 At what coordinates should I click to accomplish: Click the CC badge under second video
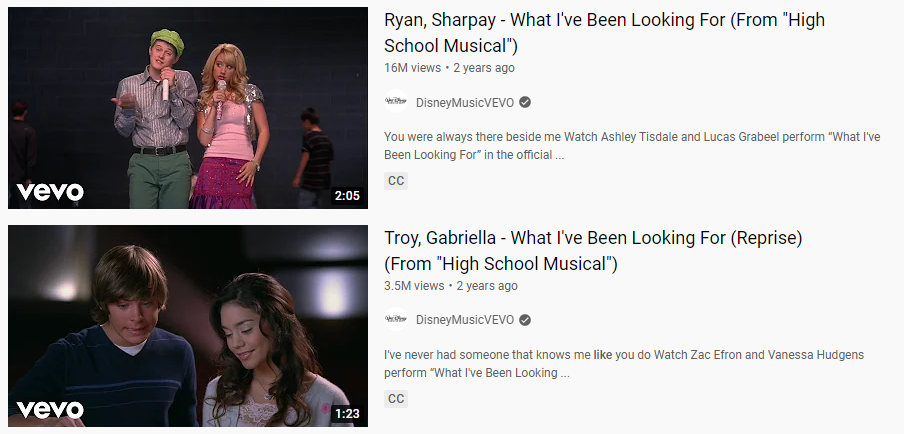(x=396, y=399)
